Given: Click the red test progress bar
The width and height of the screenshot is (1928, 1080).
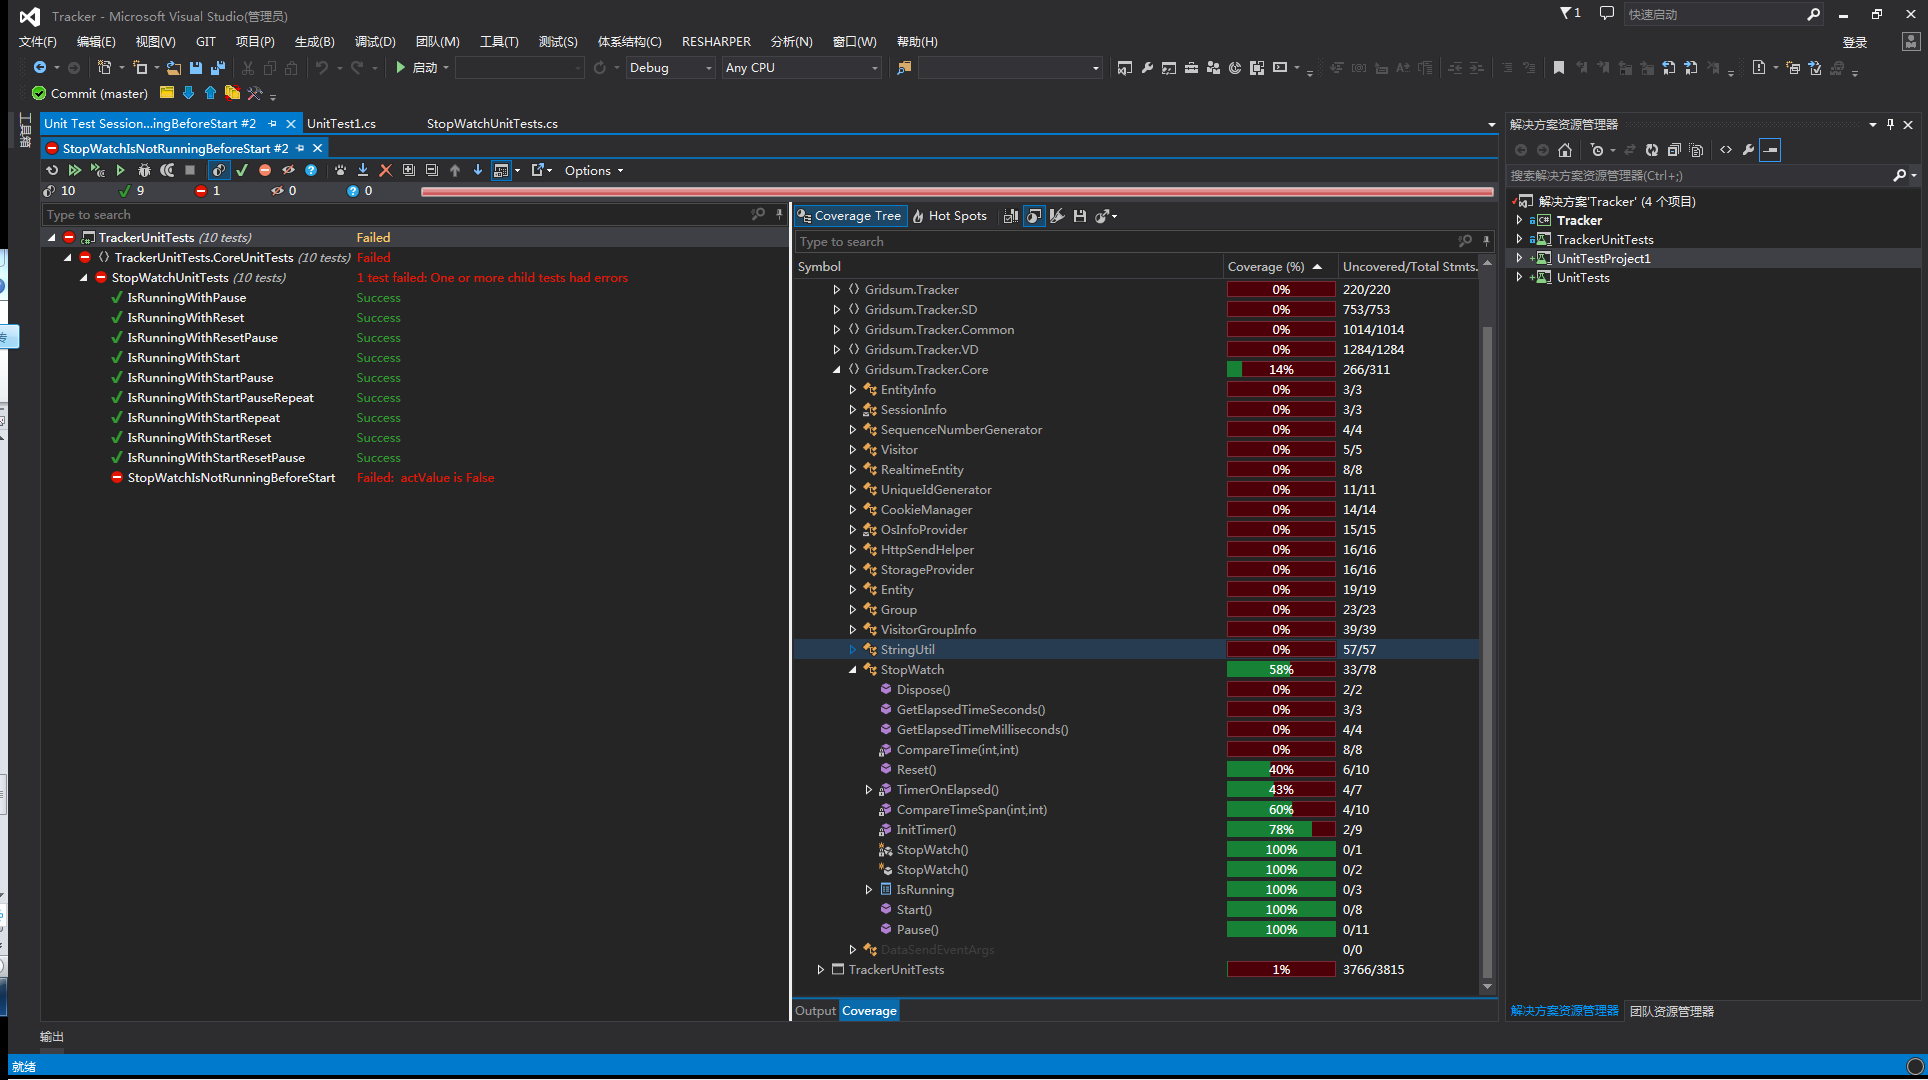Looking at the screenshot, I should [x=957, y=191].
